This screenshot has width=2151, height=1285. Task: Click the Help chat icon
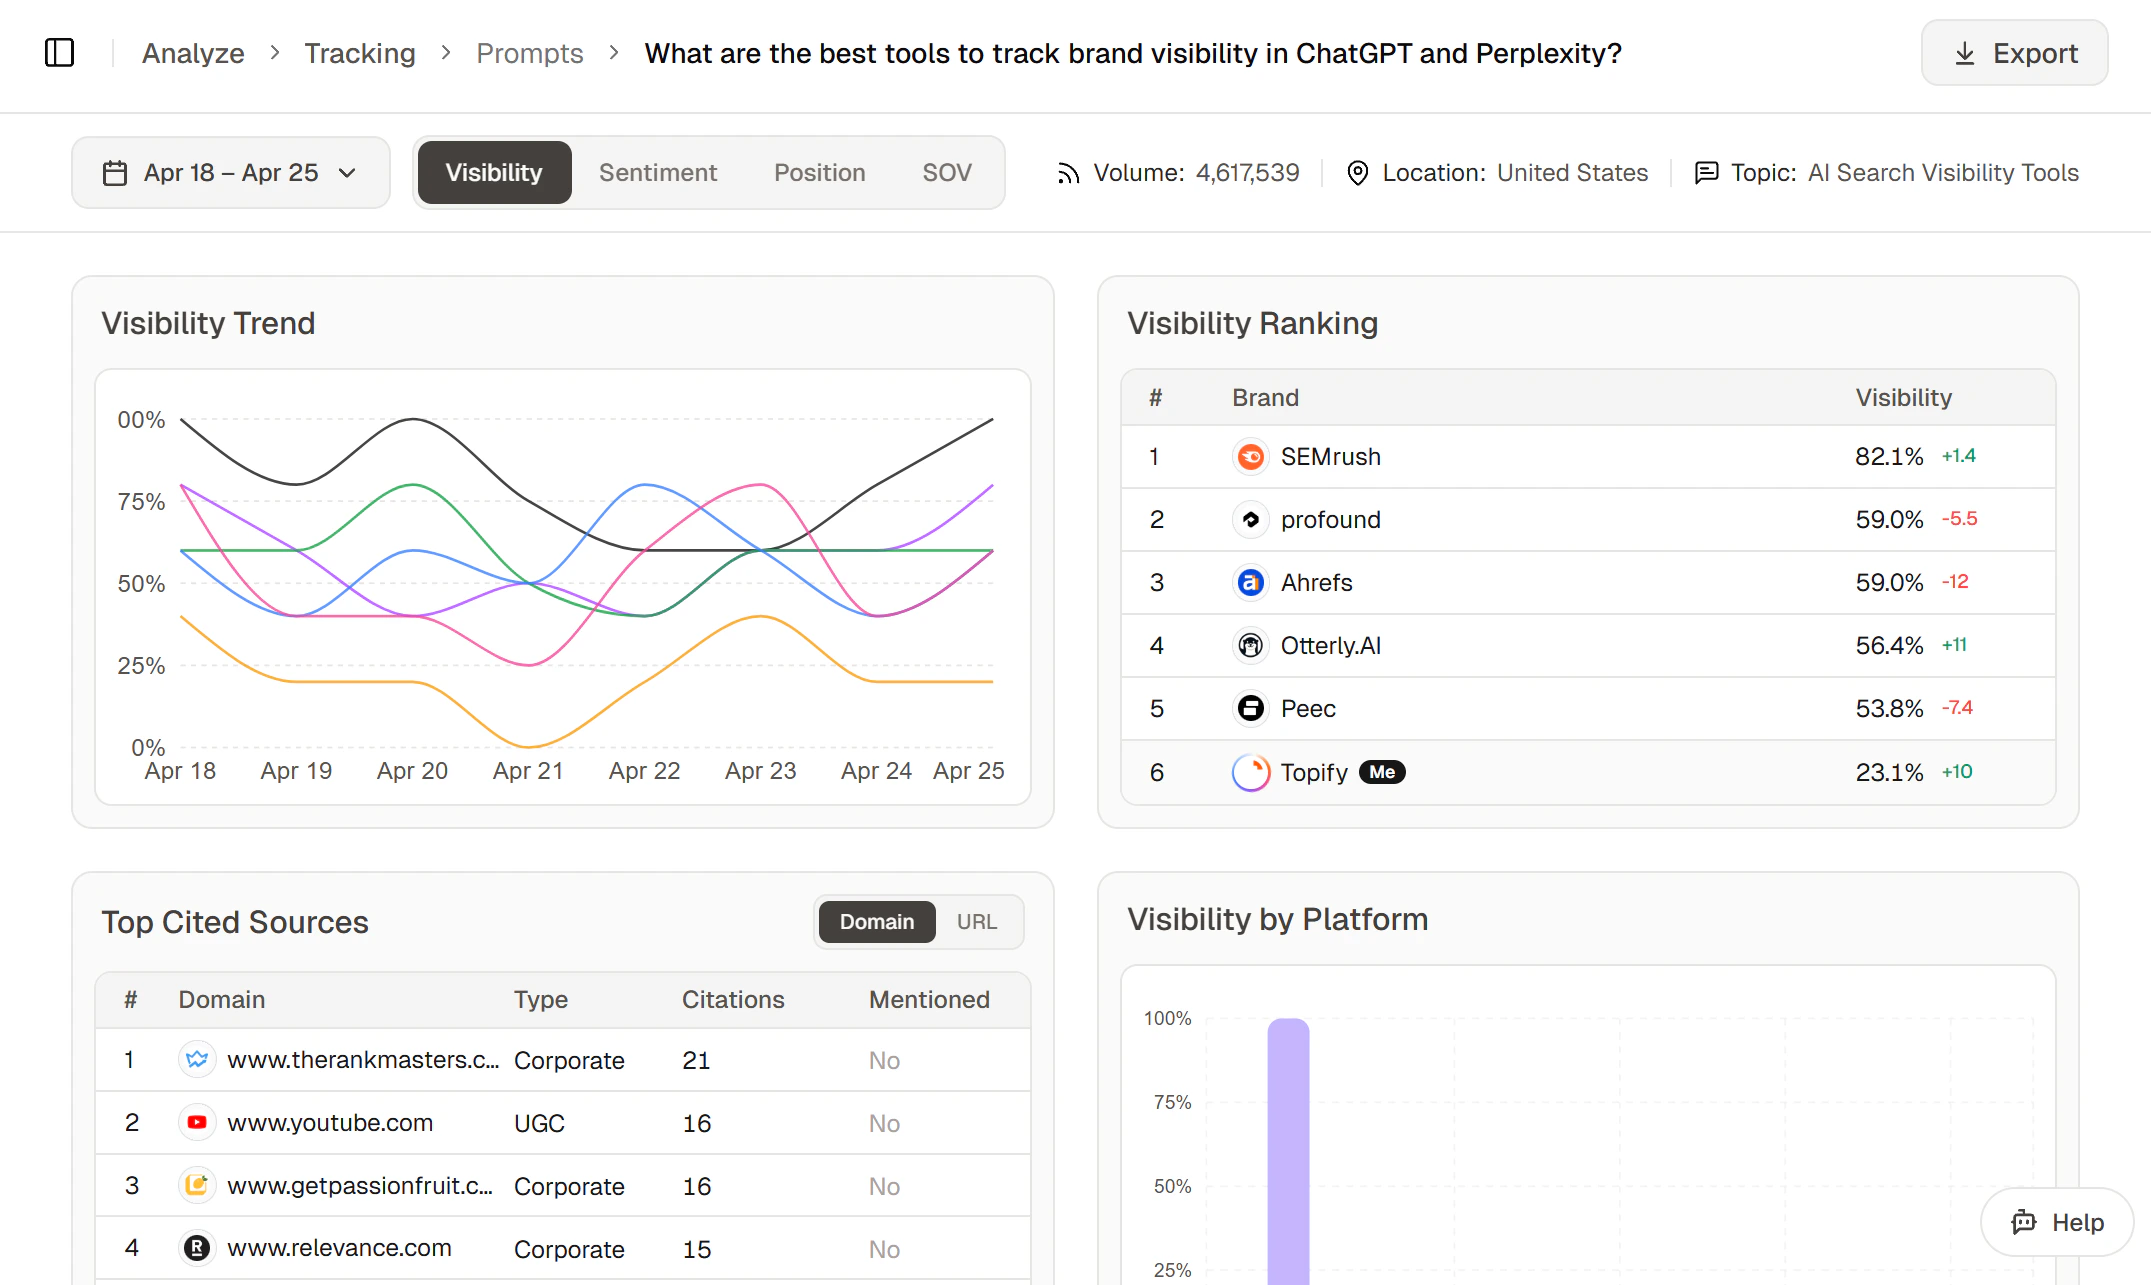coord(2024,1222)
